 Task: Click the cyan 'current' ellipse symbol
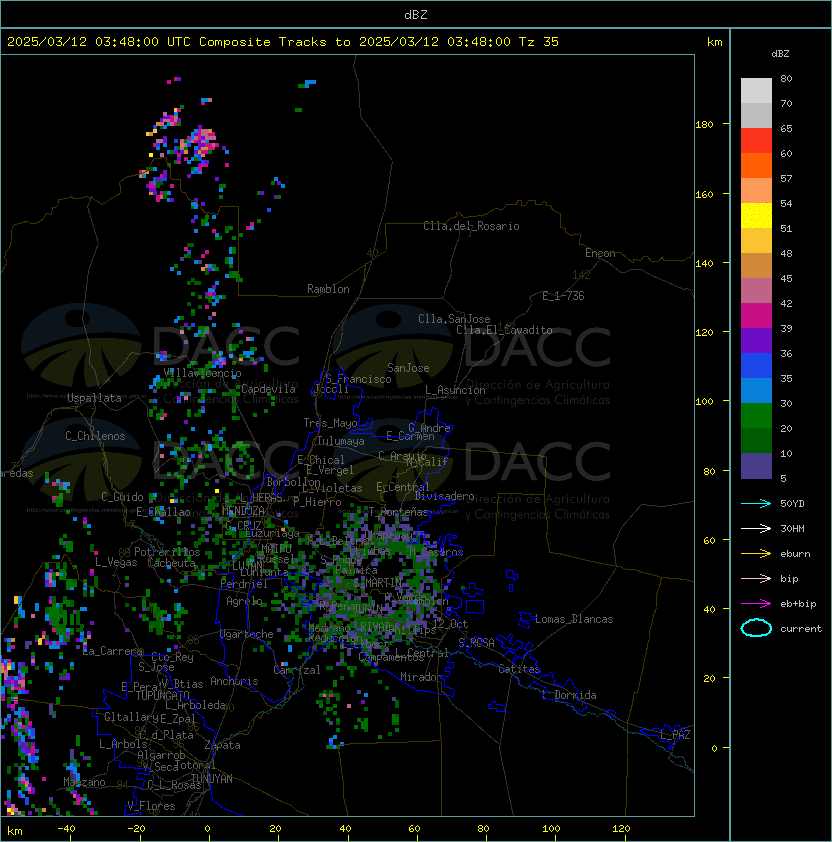pyautogui.click(x=756, y=628)
